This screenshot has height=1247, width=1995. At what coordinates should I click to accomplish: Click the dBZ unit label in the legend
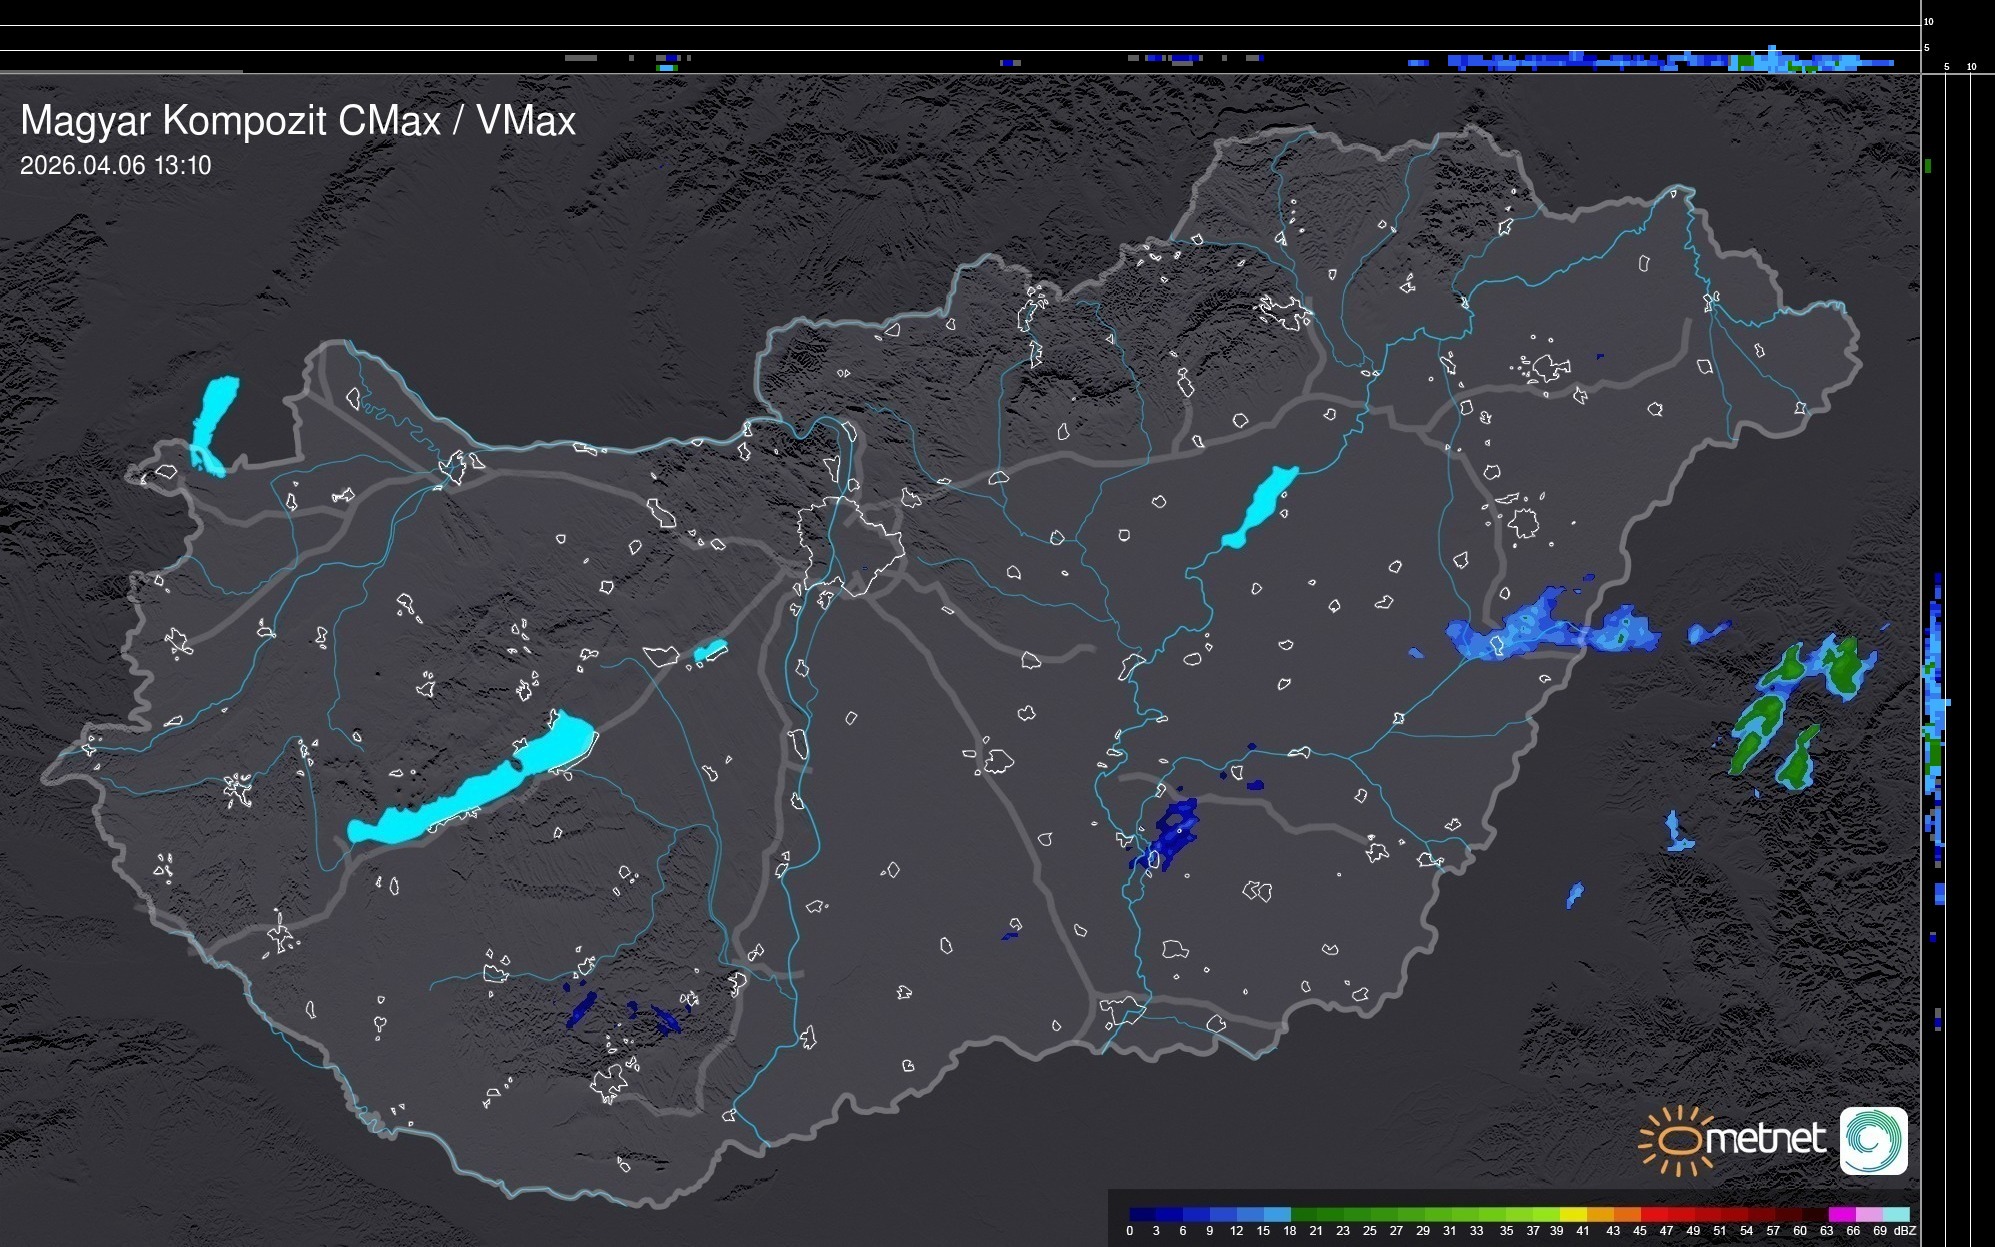tap(1904, 1231)
